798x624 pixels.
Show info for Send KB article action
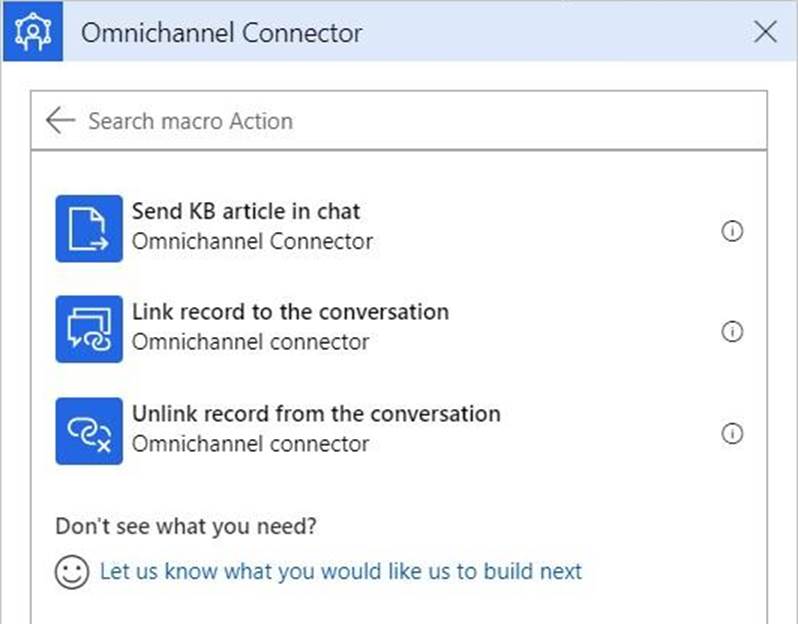[732, 231]
